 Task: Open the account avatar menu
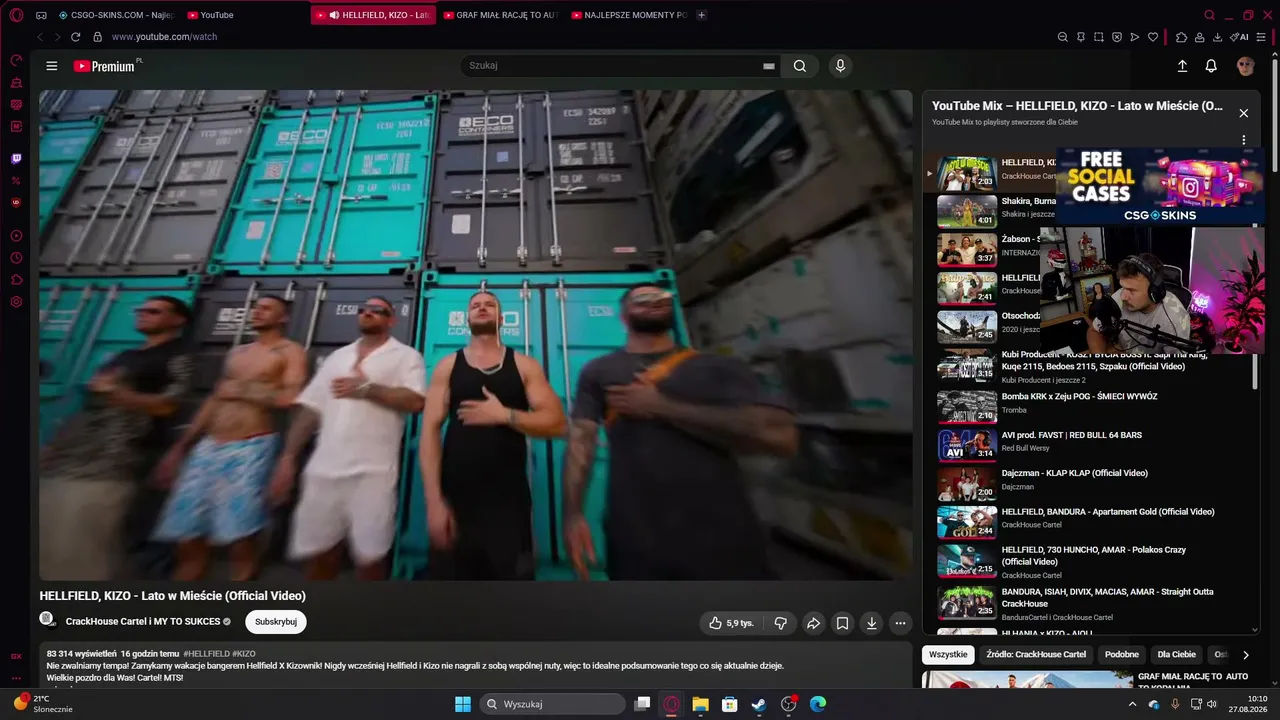(x=1246, y=66)
